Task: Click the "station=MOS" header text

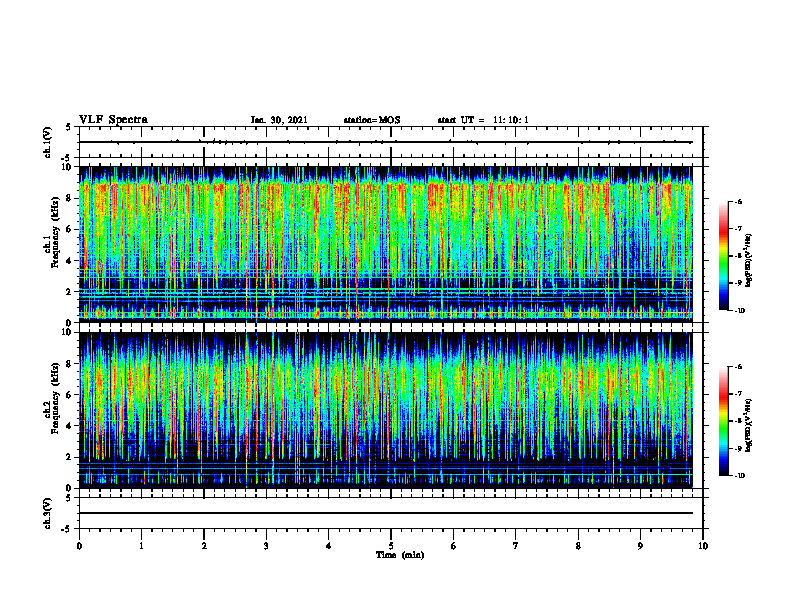Action: [372, 120]
